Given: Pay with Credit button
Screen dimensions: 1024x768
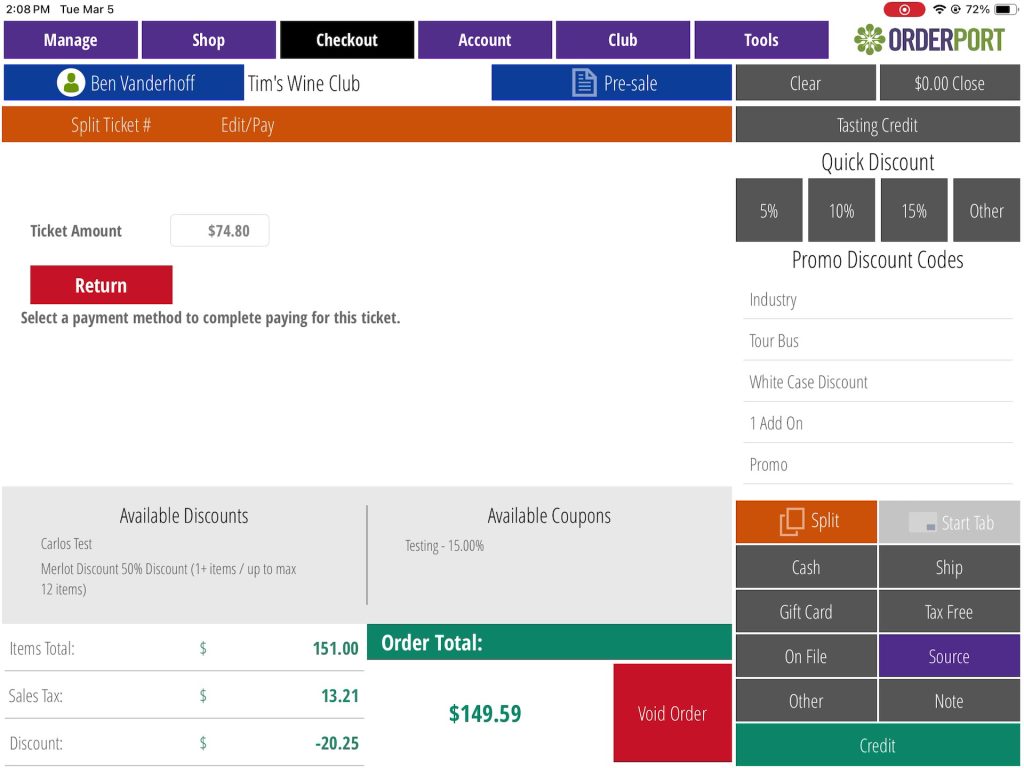Looking at the screenshot, I should point(877,745).
